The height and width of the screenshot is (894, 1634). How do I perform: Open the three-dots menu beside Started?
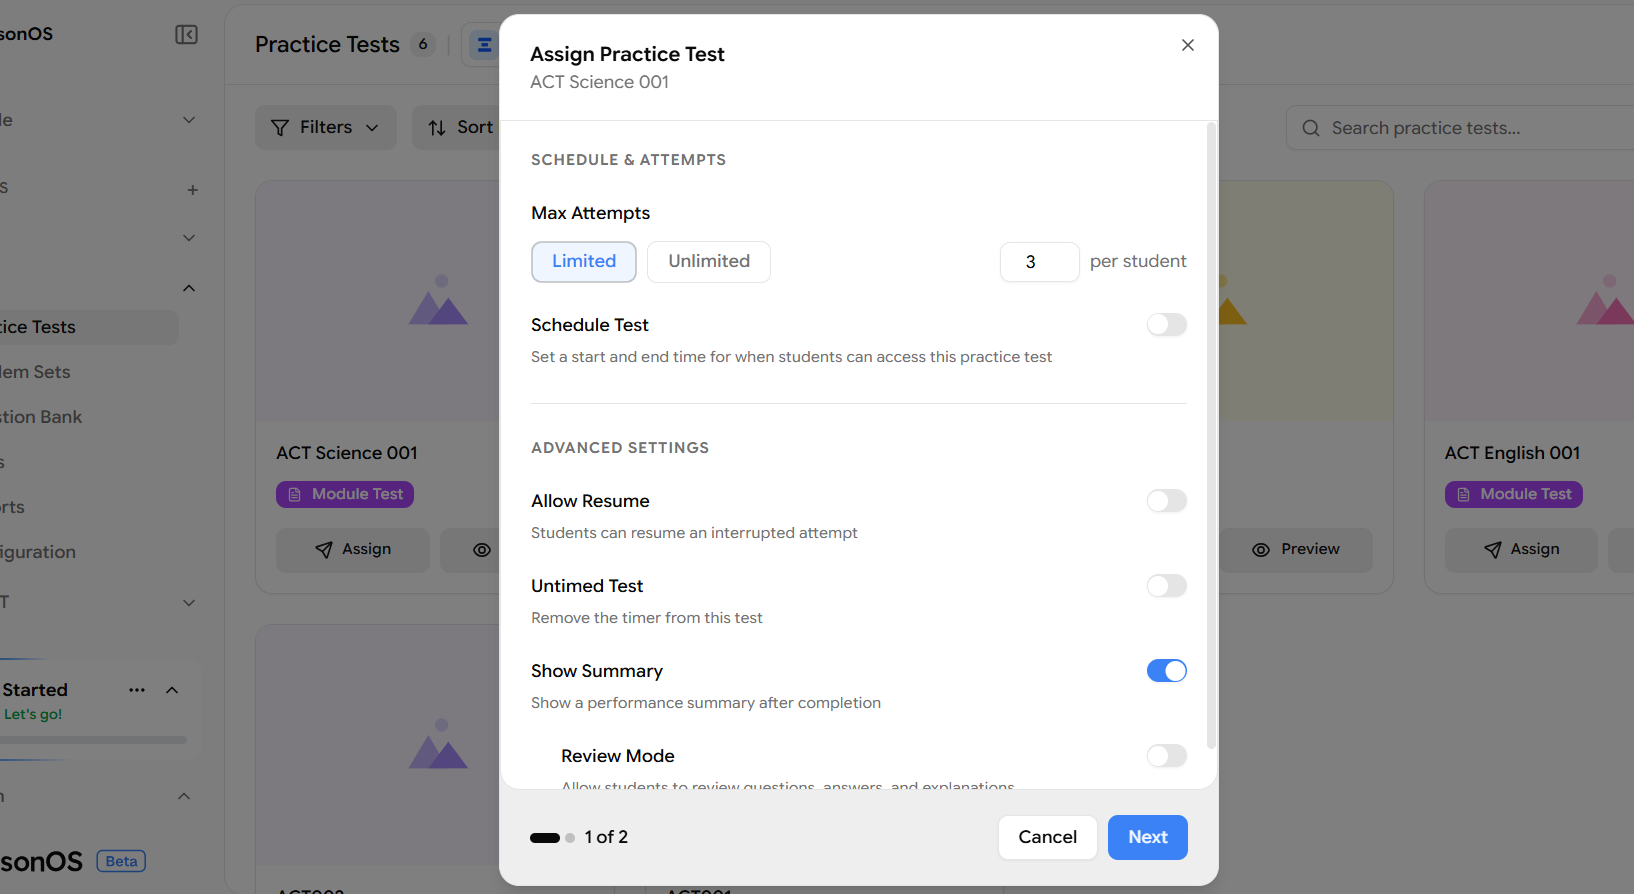coord(137,690)
